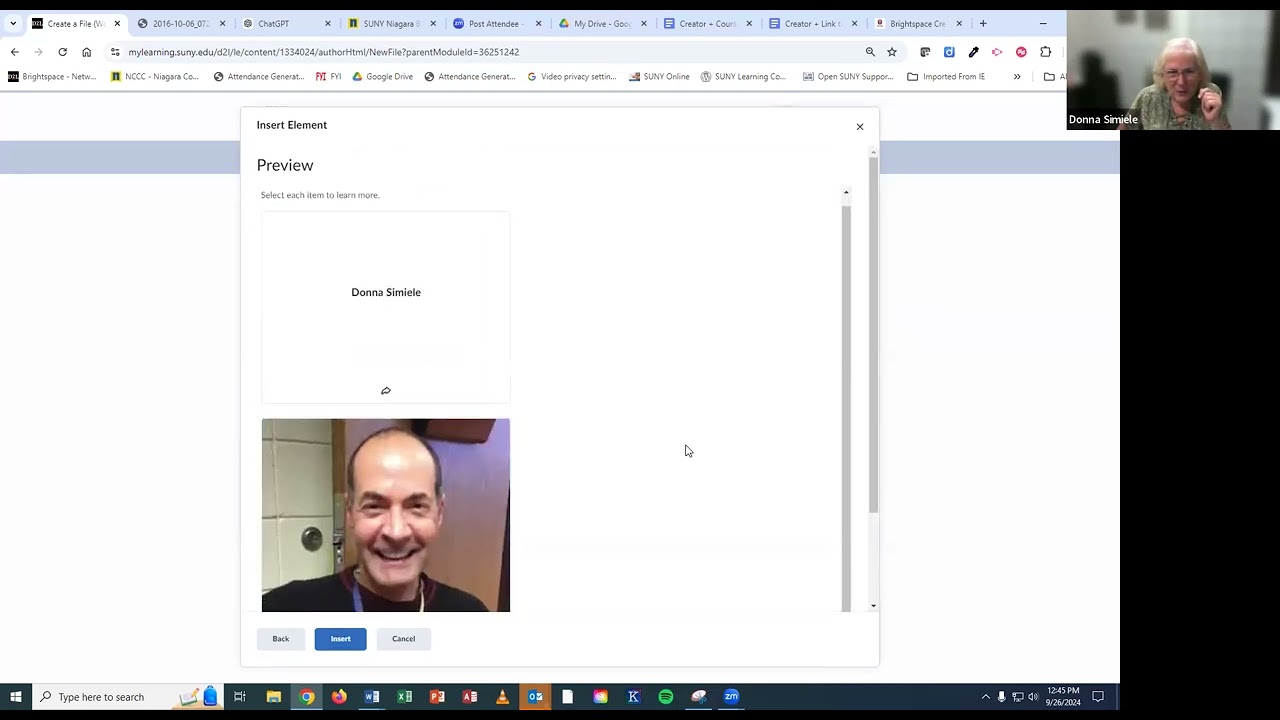The height and width of the screenshot is (720, 1280).
Task: Click the browser Home icon
Action: click(87, 52)
